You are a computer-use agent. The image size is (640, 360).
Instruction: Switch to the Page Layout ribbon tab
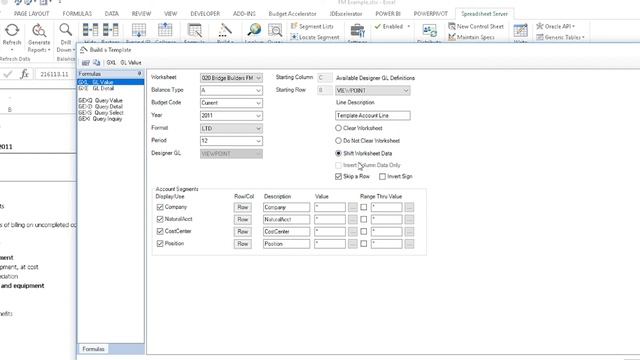click(31, 13)
